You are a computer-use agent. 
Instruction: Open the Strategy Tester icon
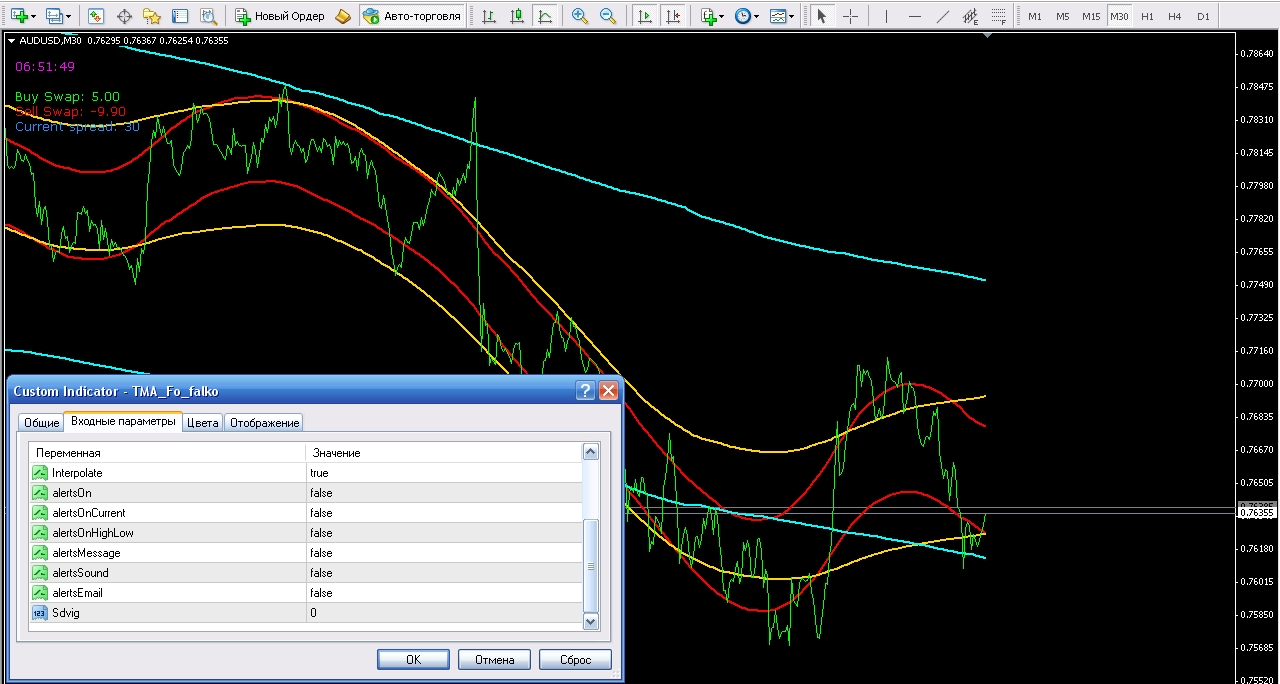click(x=208, y=16)
